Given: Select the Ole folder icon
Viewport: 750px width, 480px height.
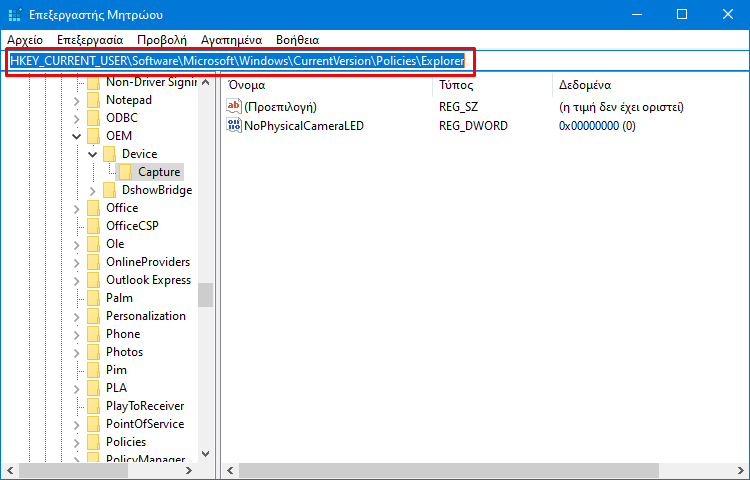Looking at the screenshot, I should point(93,244).
